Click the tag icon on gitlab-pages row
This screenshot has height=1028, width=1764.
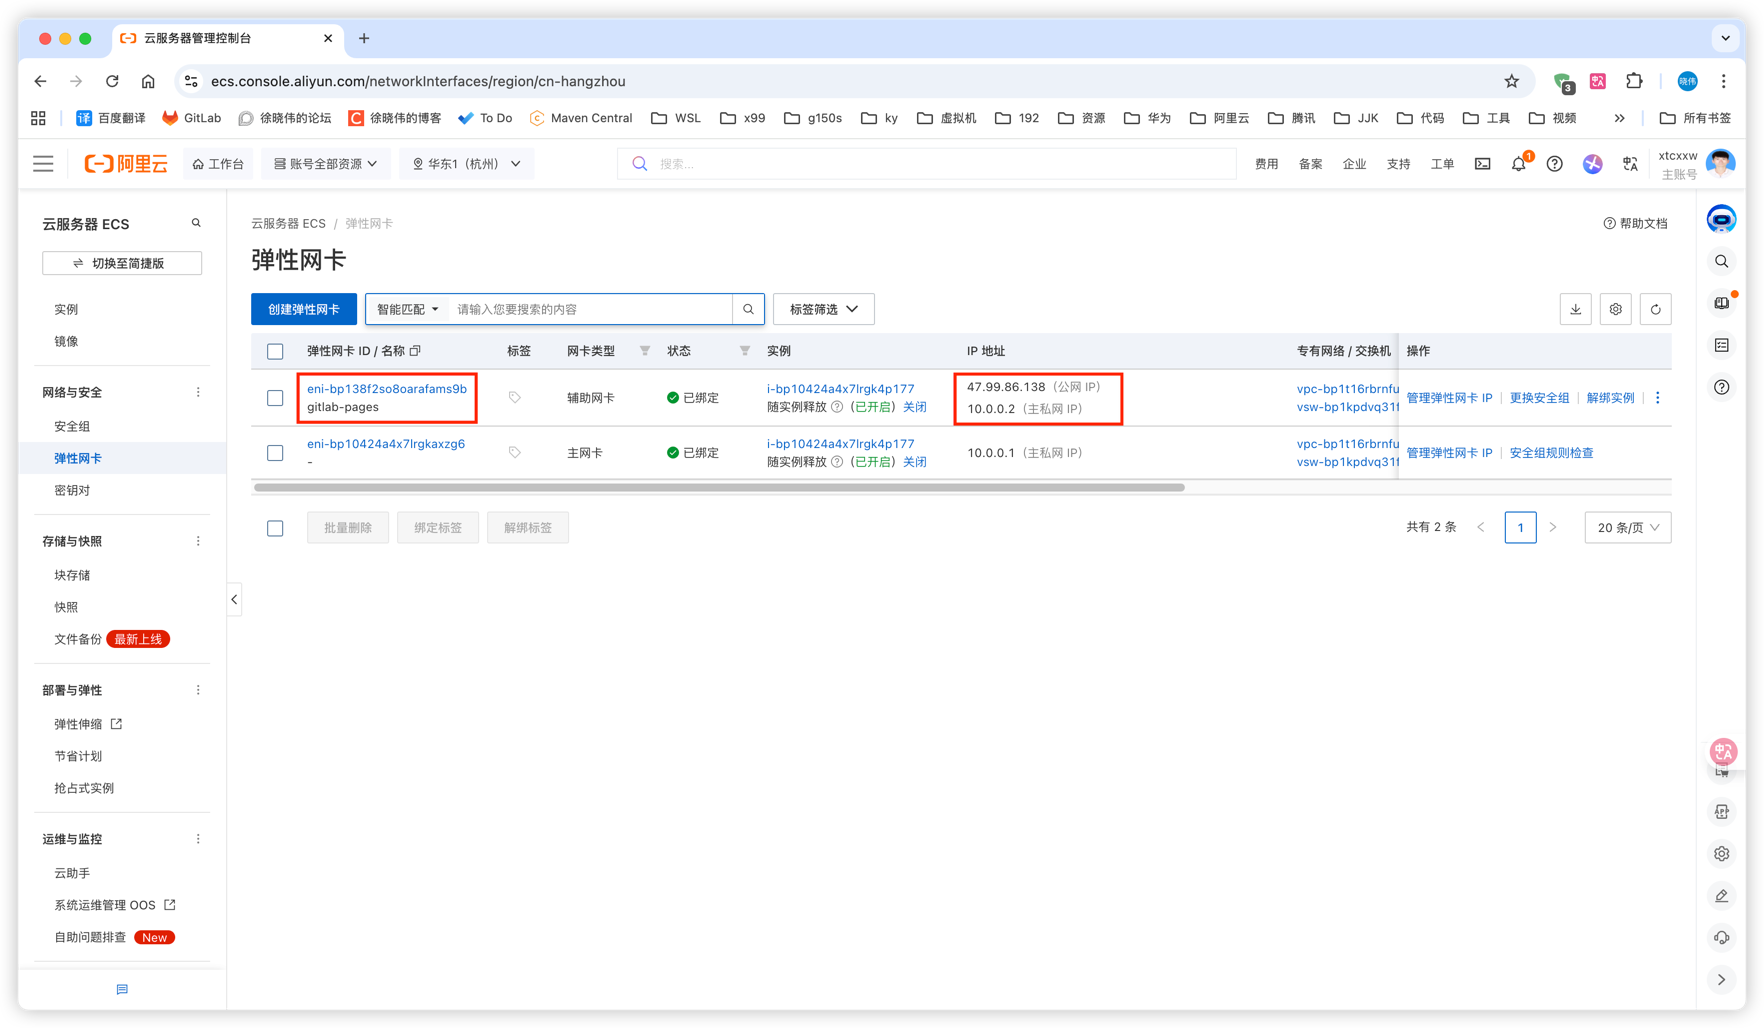pyautogui.click(x=515, y=398)
